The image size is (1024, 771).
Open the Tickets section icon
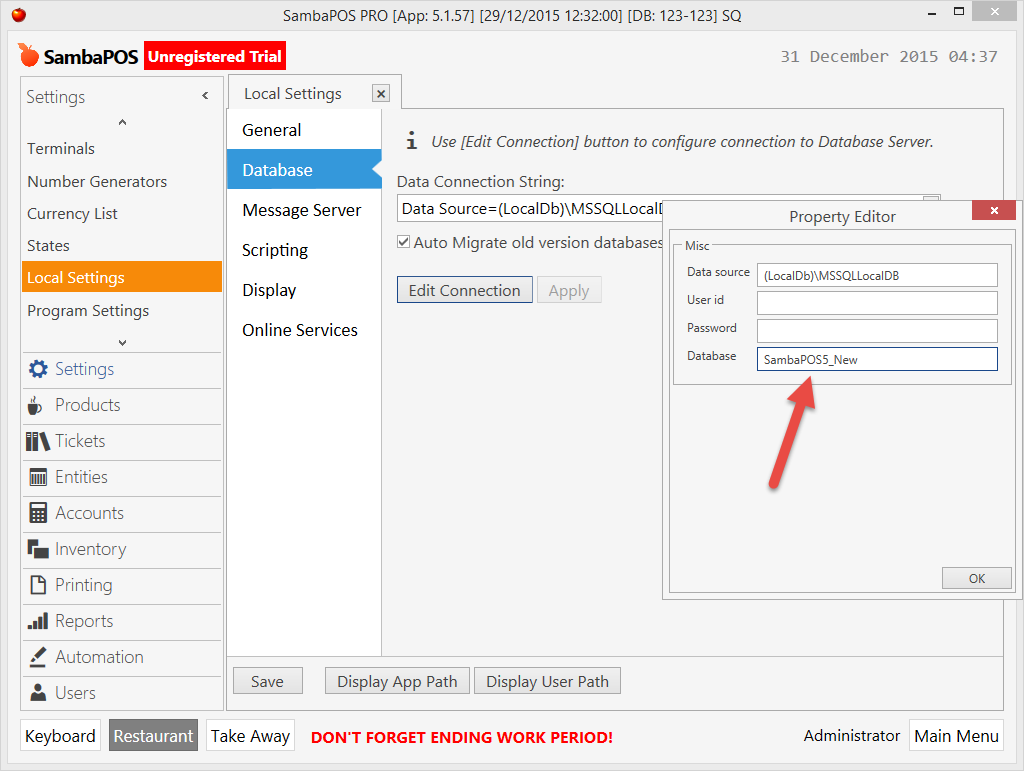point(39,442)
